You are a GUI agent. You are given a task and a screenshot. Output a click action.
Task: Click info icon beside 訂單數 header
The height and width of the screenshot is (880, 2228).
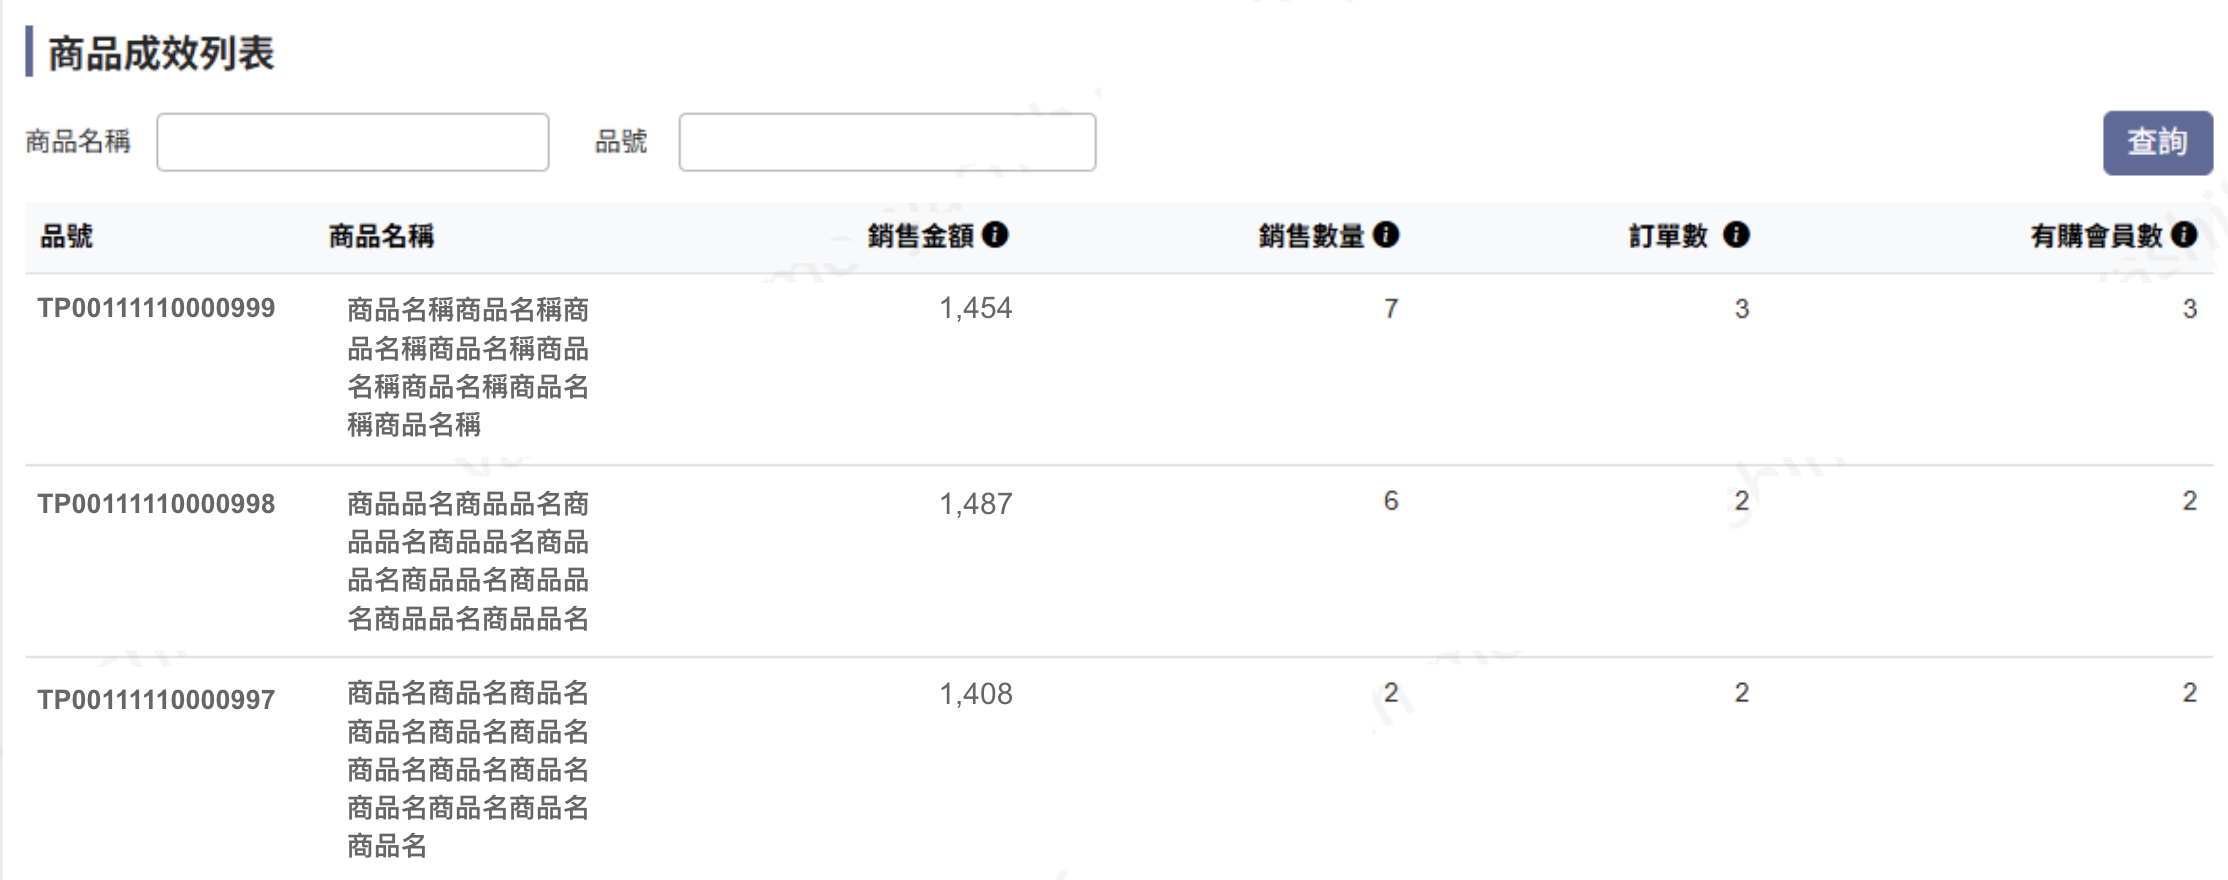[1737, 235]
